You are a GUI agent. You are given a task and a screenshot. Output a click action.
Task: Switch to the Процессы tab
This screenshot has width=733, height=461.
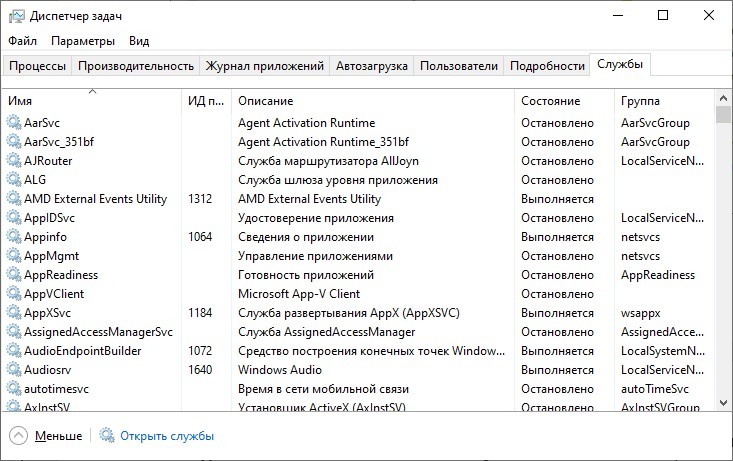(x=37, y=66)
